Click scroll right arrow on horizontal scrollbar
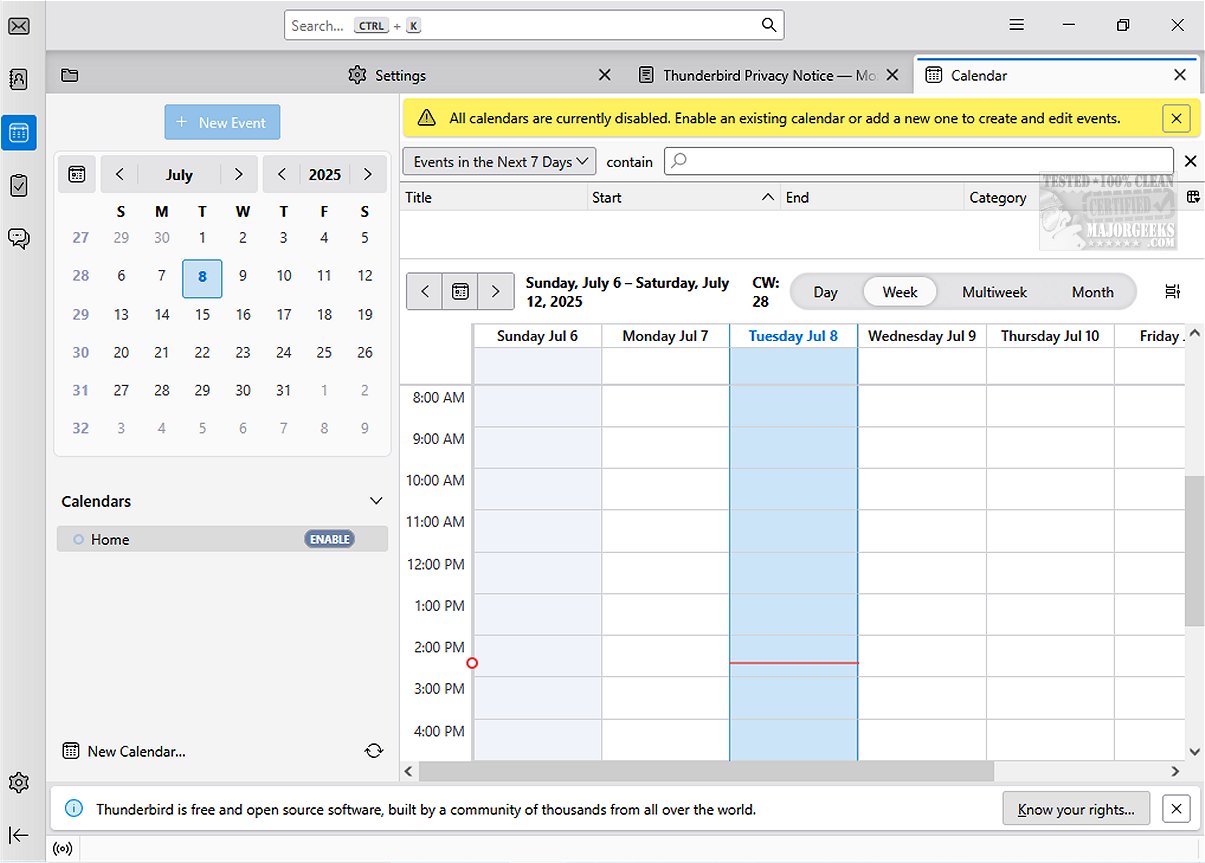This screenshot has height=863, width=1205. (x=1176, y=771)
